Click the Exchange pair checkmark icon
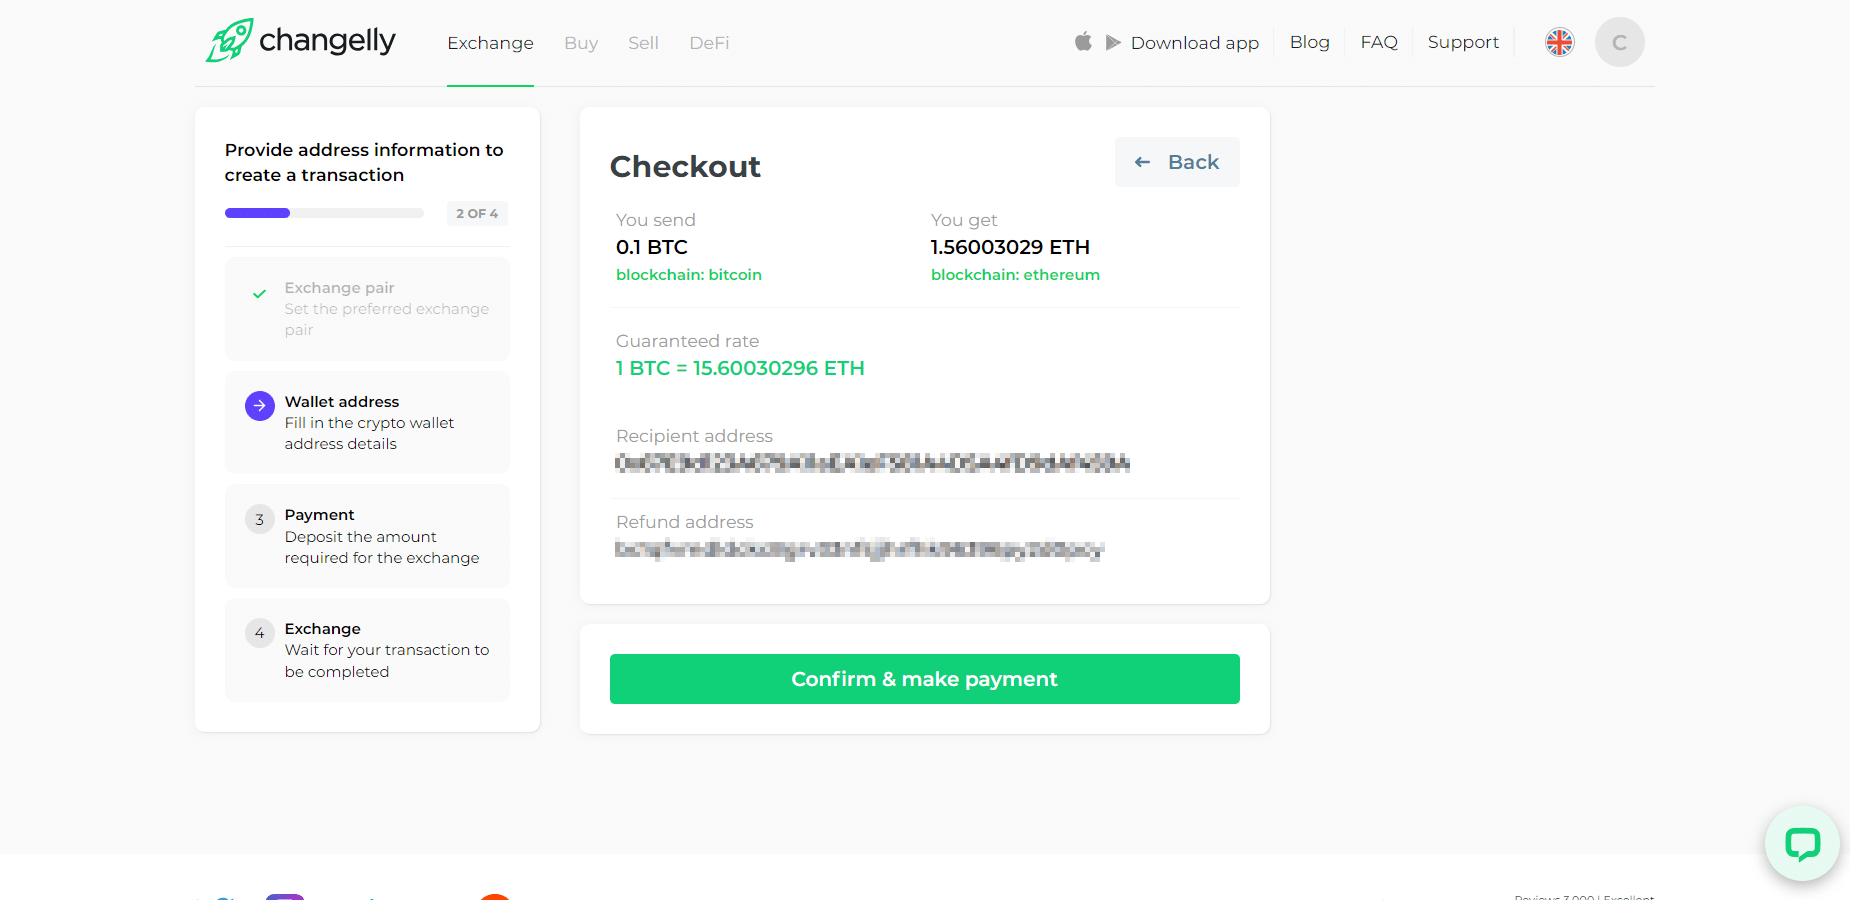This screenshot has height=900, width=1850. (260, 294)
